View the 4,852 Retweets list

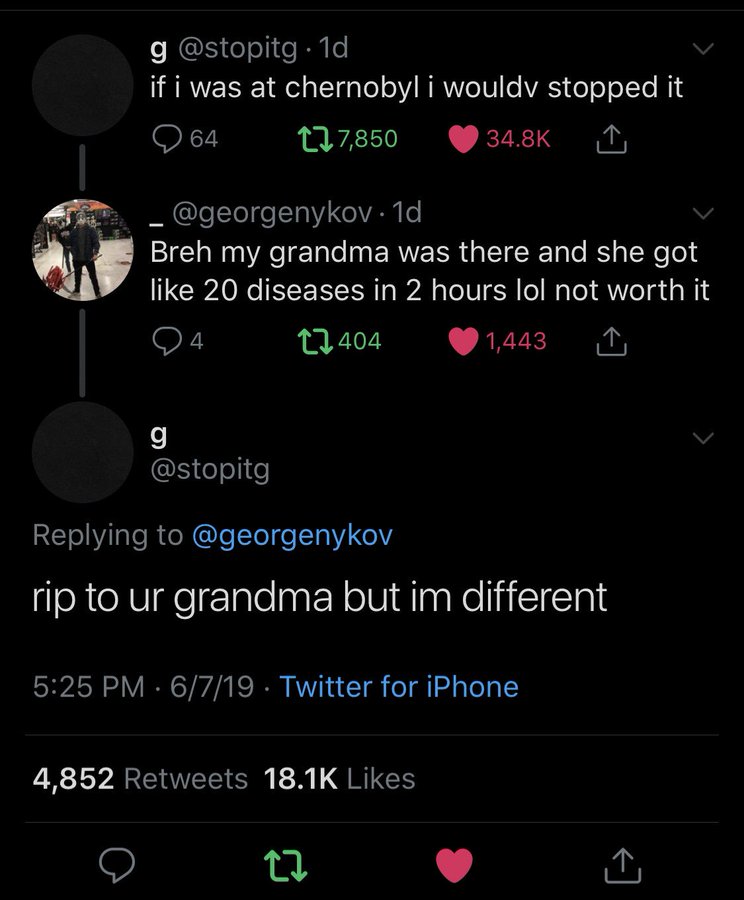[x=141, y=778]
